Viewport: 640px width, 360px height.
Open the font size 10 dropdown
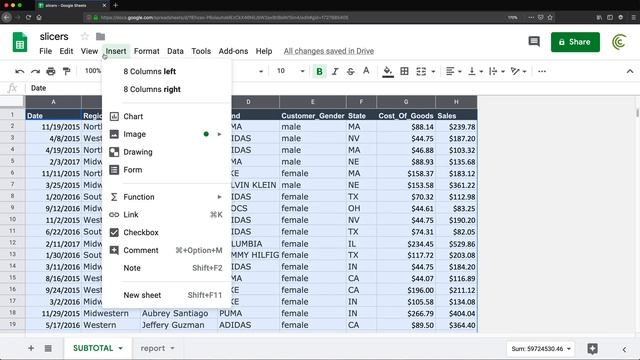(x=291, y=71)
